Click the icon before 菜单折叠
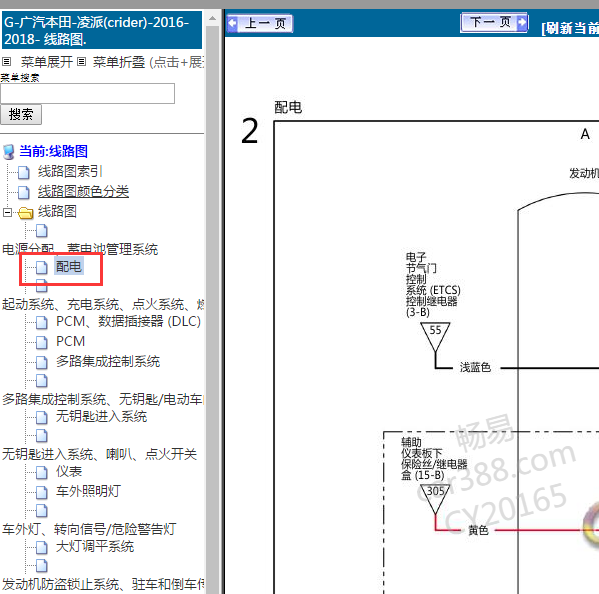Viewport: 599px width, 594px height. [81, 62]
